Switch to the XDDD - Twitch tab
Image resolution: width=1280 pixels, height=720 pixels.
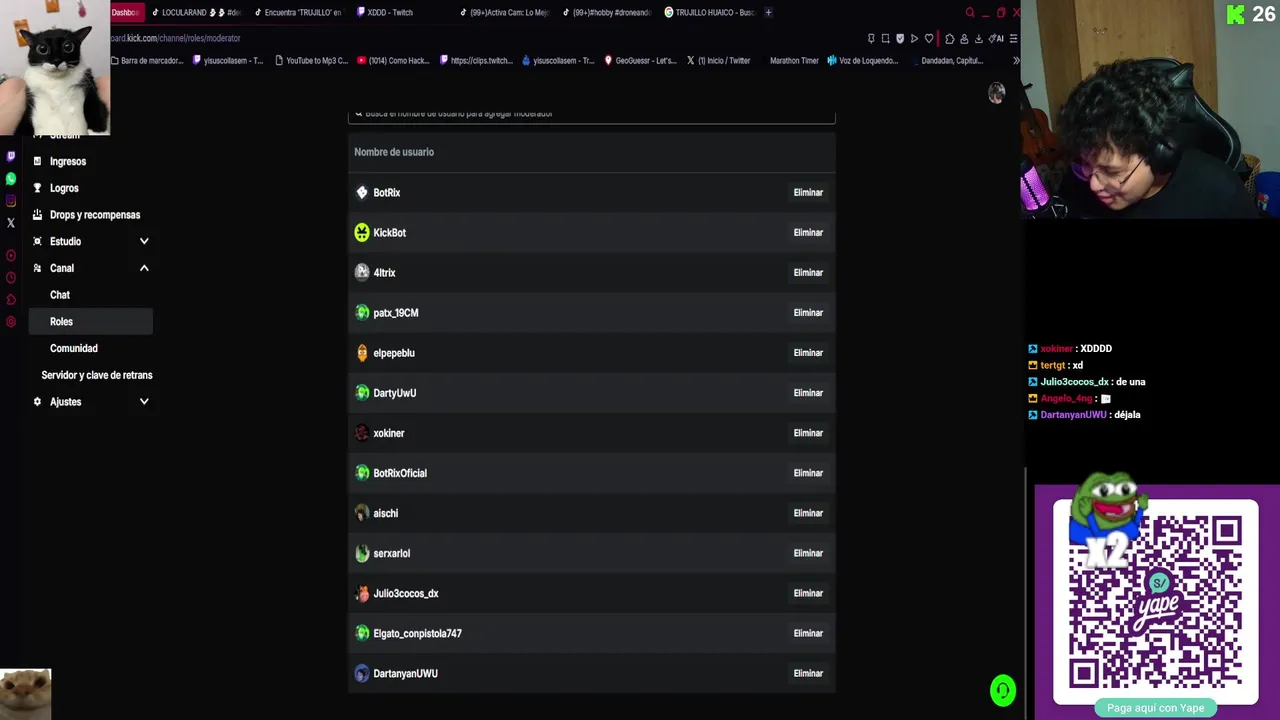coord(390,13)
